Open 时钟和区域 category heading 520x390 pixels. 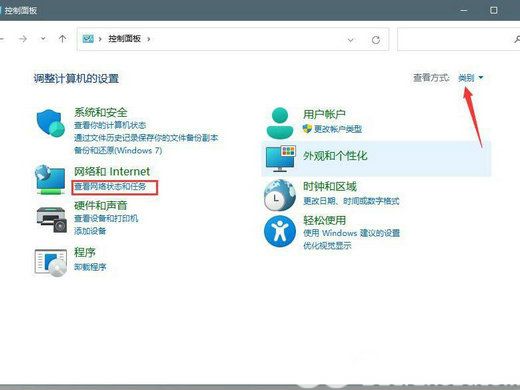tap(330, 186)
